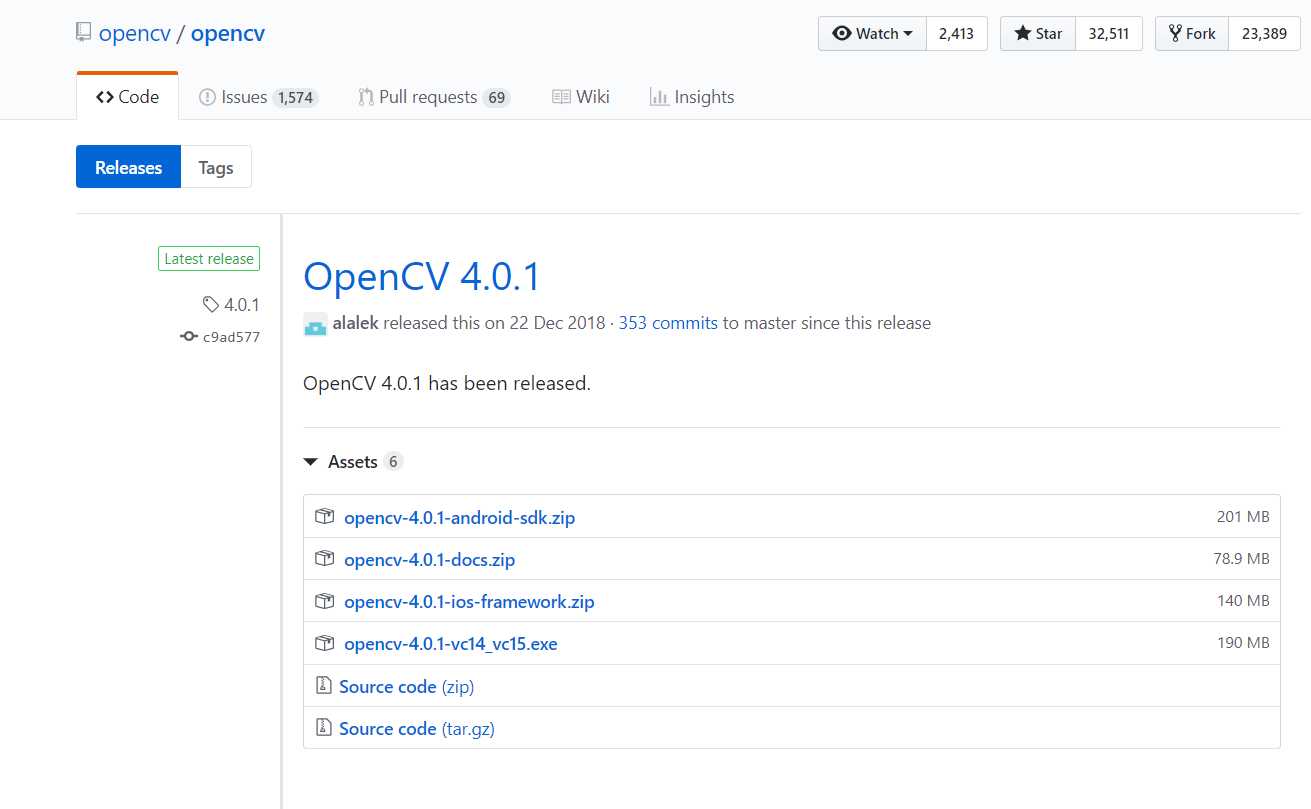Collapse the Assets section triangle
The image size is (1311, 809).
pyautogui.click(x=311, y=462)
